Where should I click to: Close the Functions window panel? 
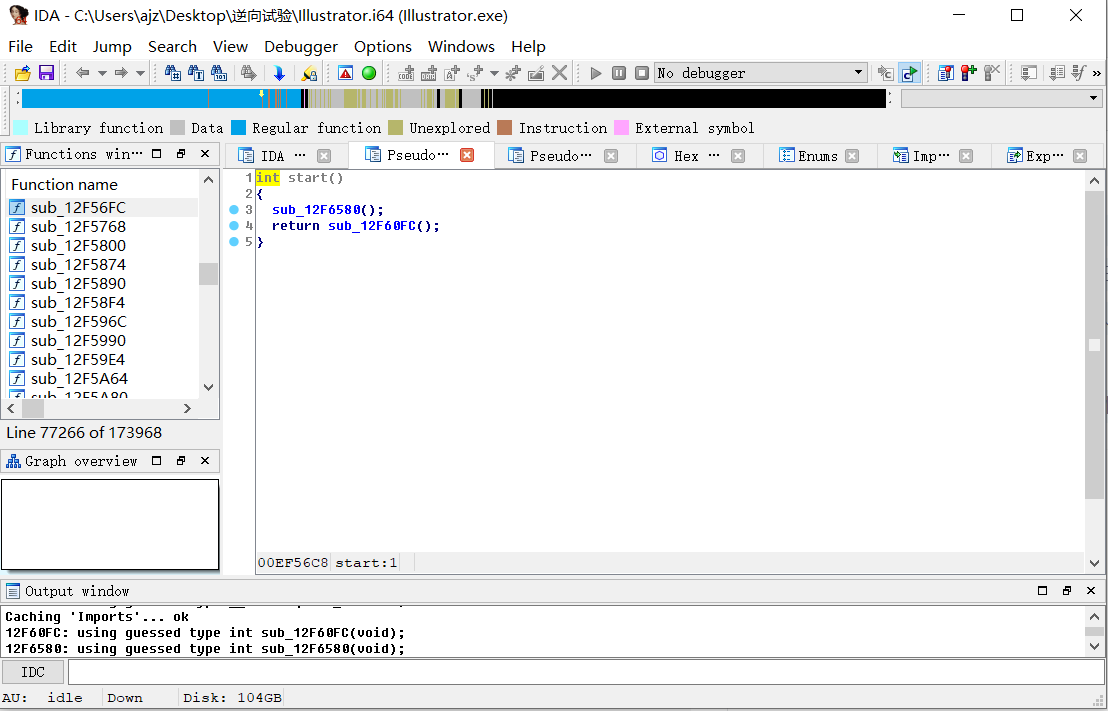pyautogui.click(x=205, y=154)
